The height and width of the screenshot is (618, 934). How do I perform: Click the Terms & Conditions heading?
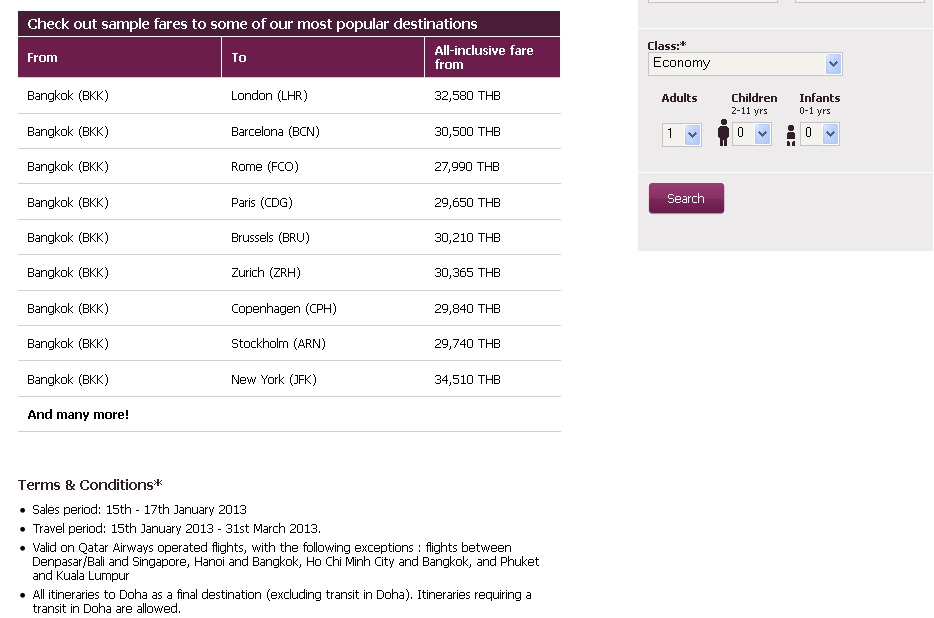click(90, 485)
